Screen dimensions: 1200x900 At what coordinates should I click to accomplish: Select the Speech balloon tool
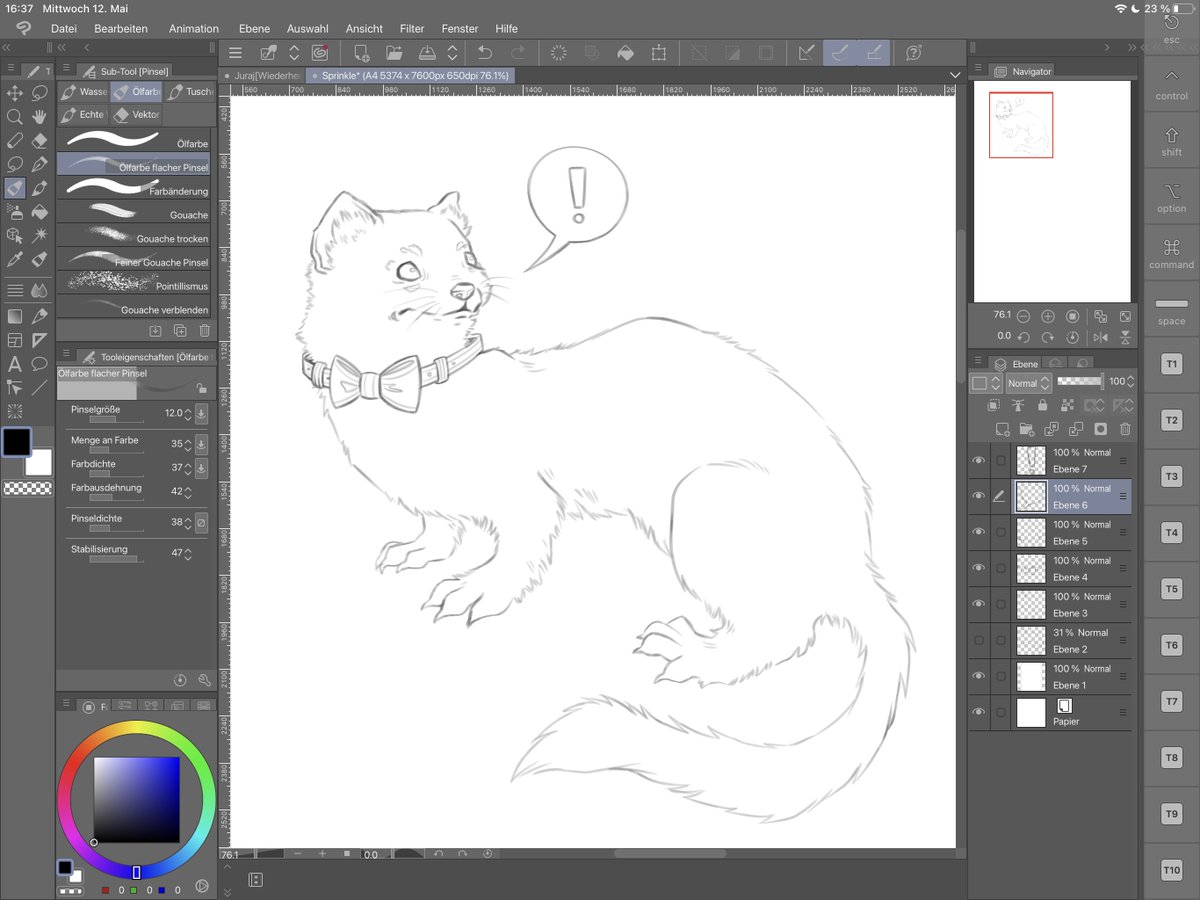point(40,364)
